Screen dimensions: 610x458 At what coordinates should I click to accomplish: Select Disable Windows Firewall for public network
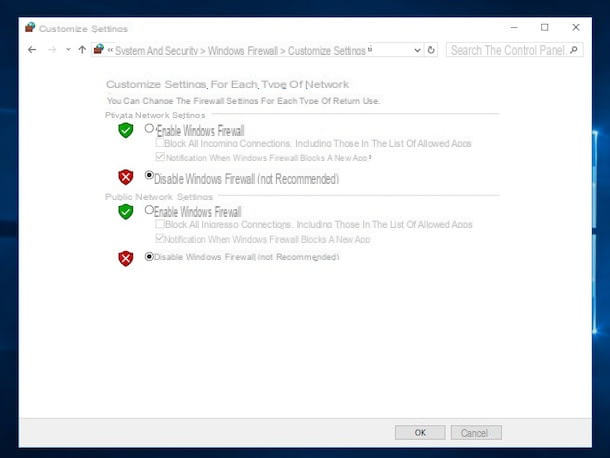[149, 256]
